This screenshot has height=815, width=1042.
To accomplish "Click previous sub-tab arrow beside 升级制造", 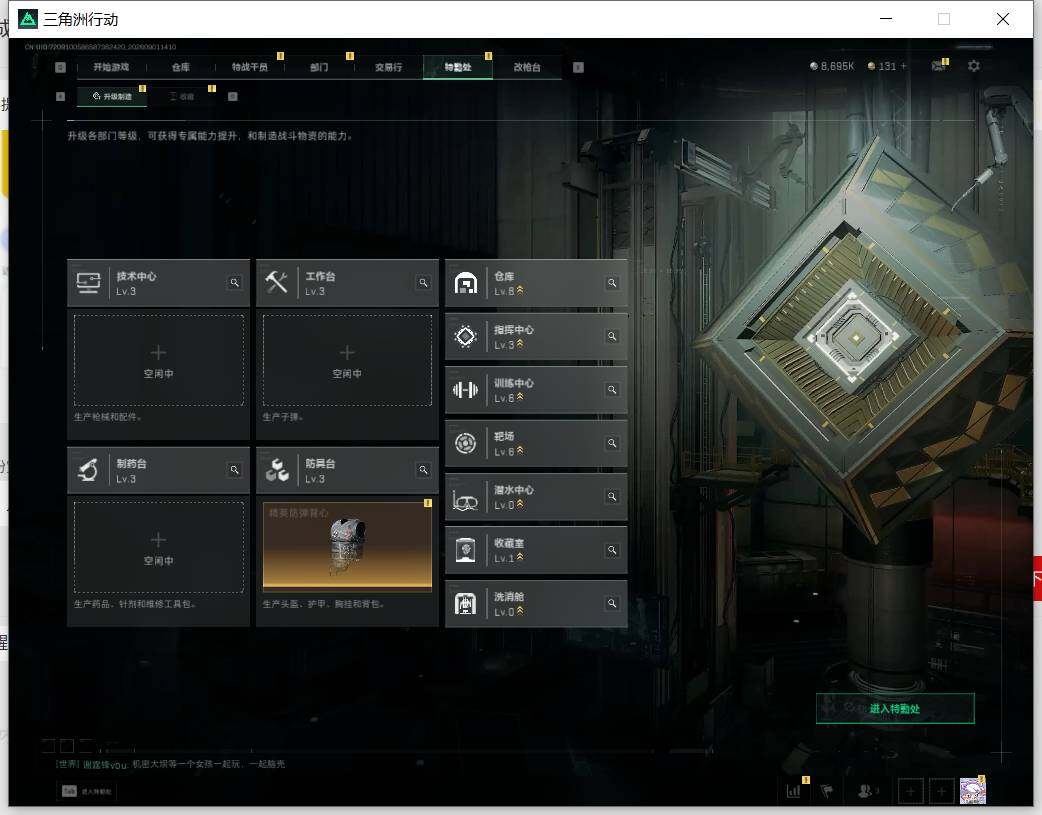I will click(60, 96).
